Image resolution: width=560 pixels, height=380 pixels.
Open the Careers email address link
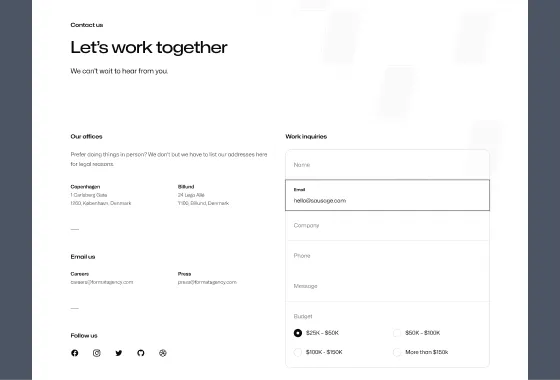102,282
